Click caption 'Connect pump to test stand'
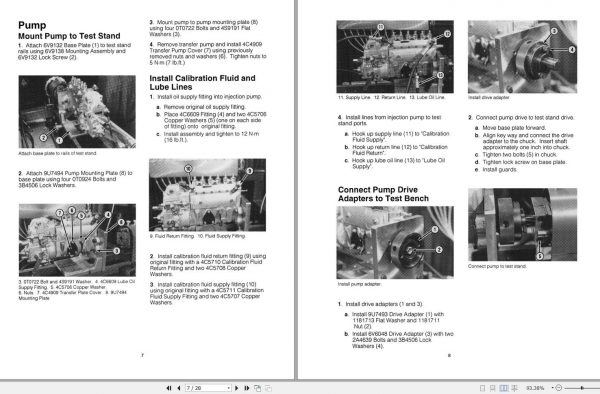 pyautogui.click(x=497, y=266)
